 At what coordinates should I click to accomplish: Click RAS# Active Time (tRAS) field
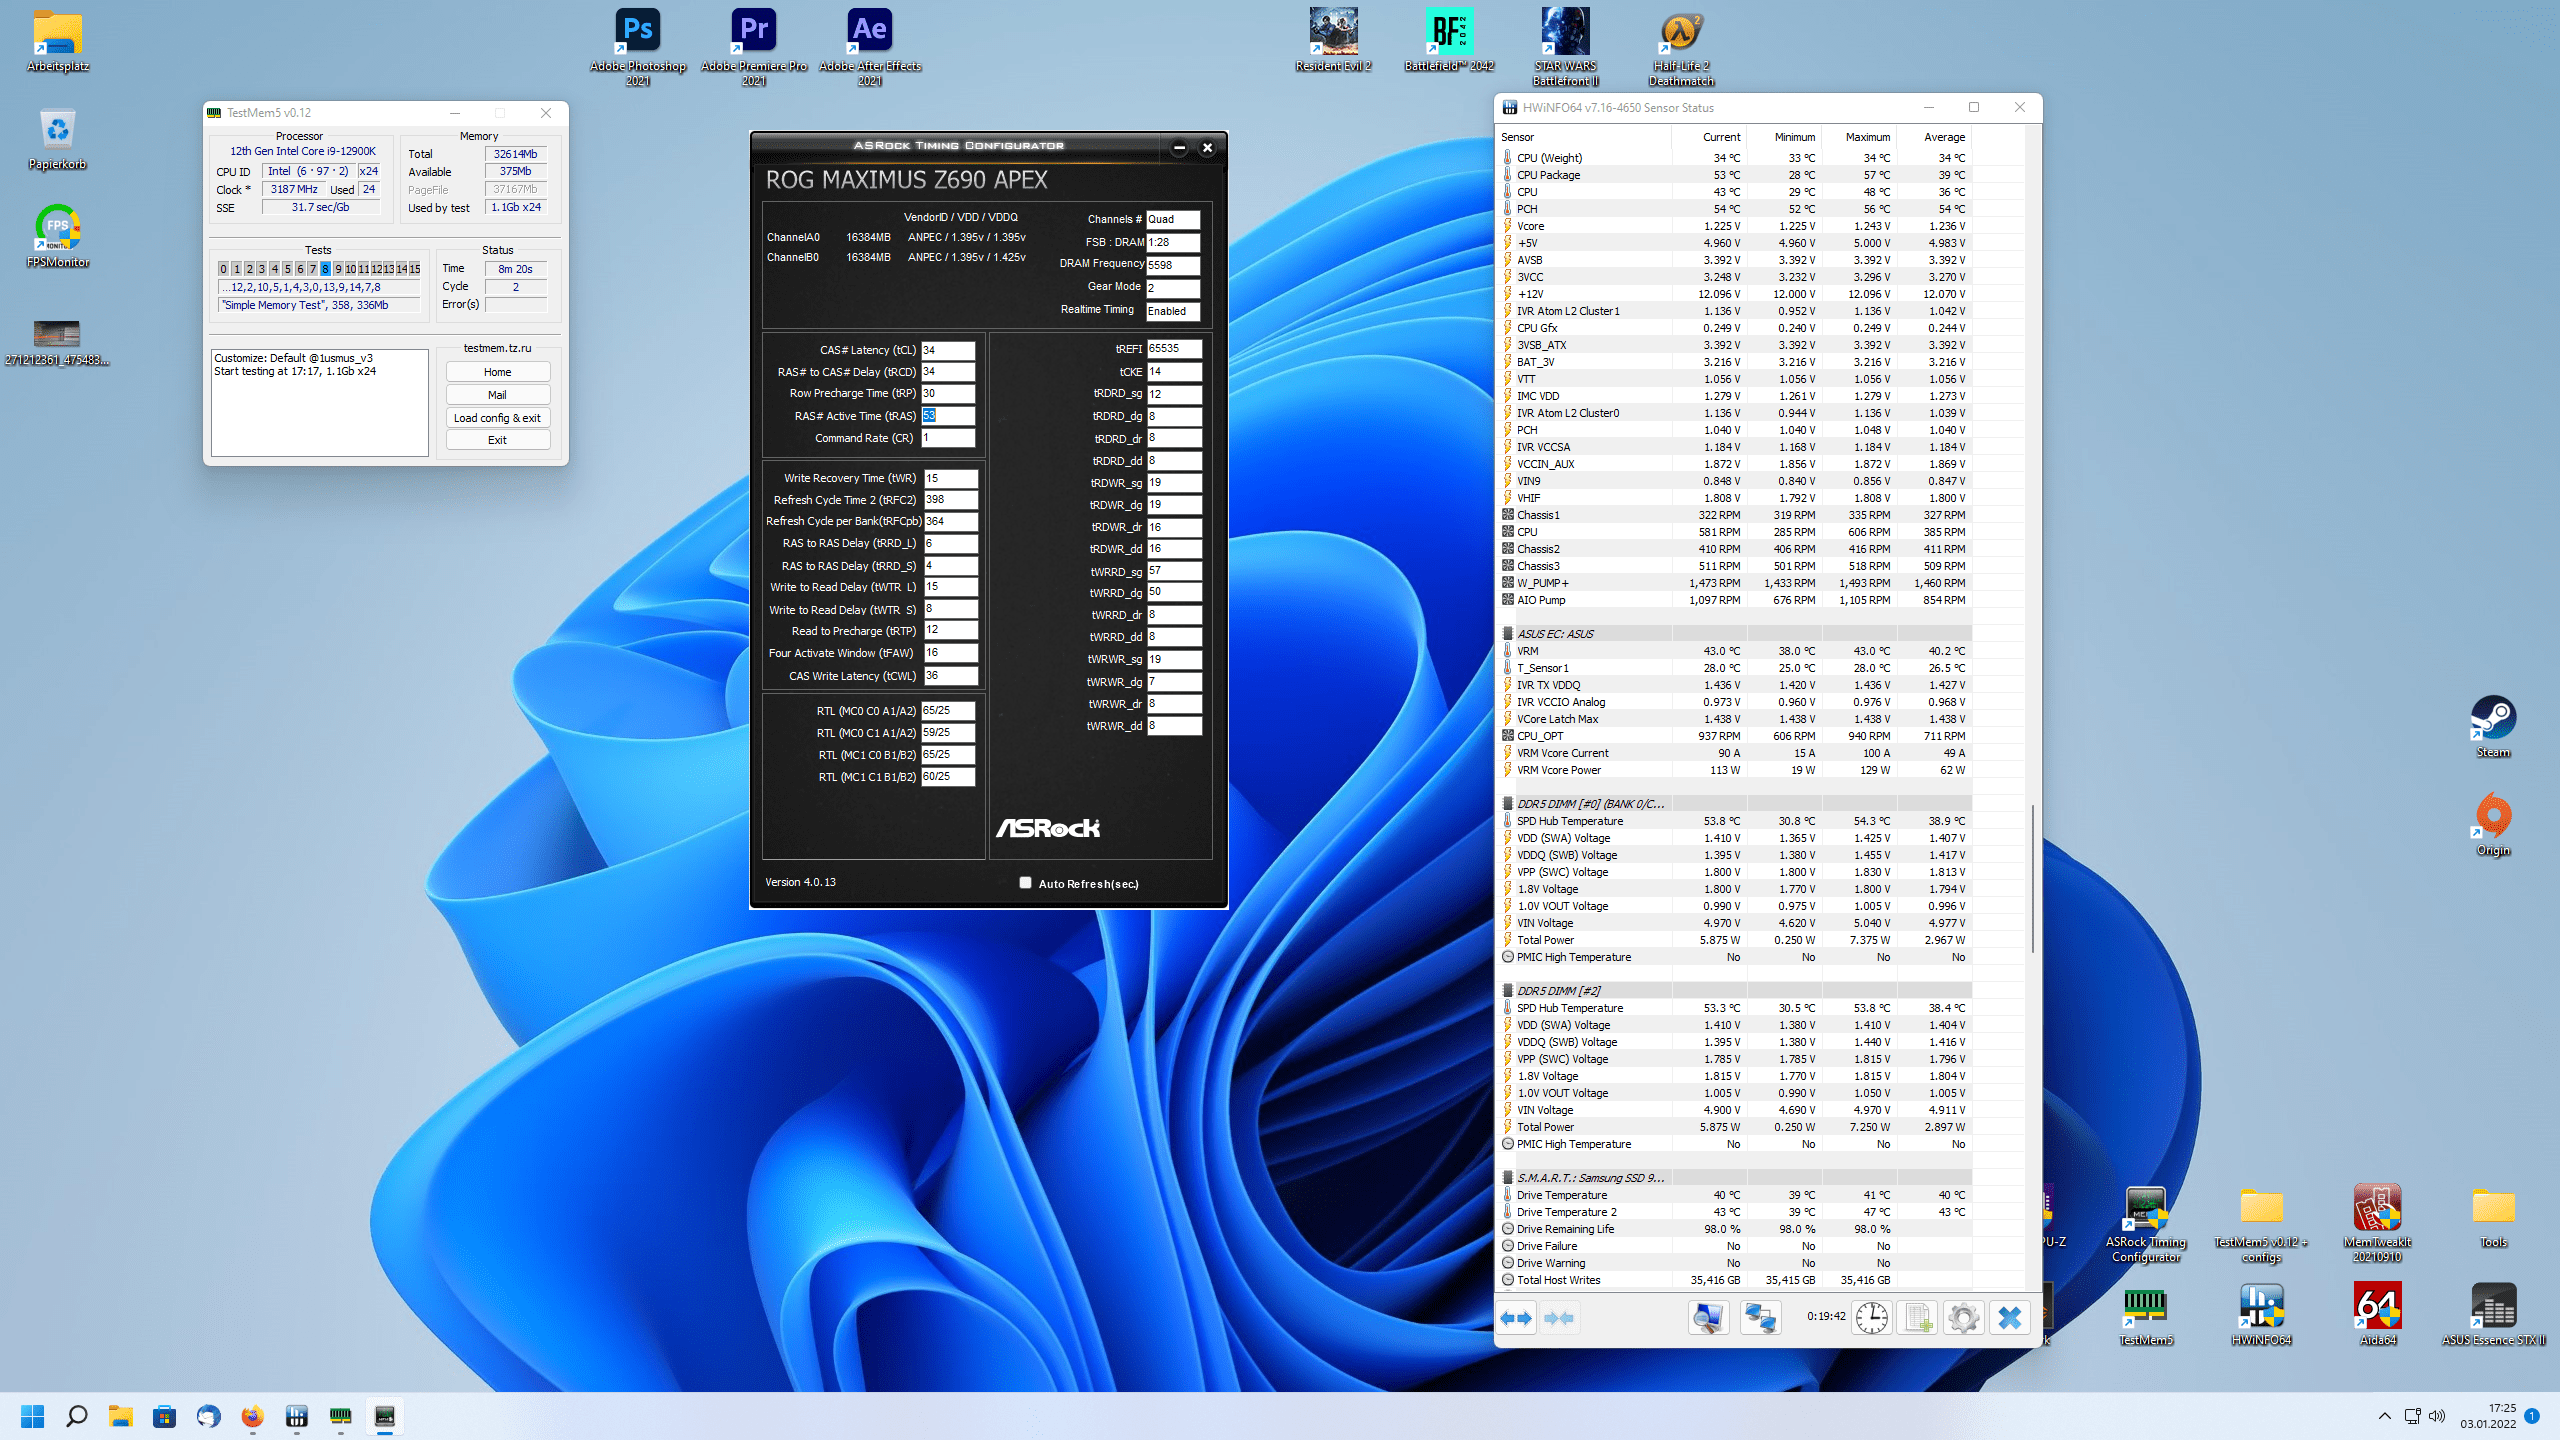point(947,416)
